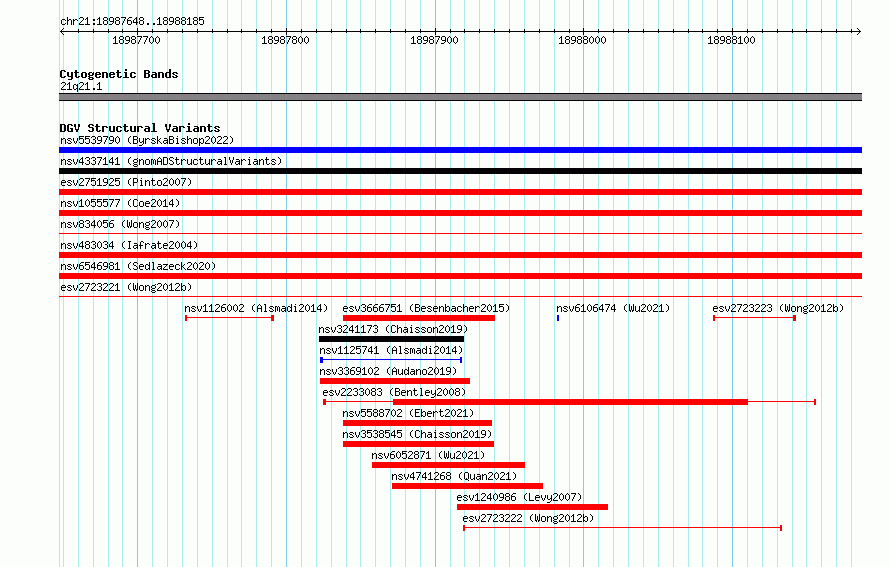
Task: Open the esv1240986 (Levy2007) label
Action: click(x=519, y=497)
